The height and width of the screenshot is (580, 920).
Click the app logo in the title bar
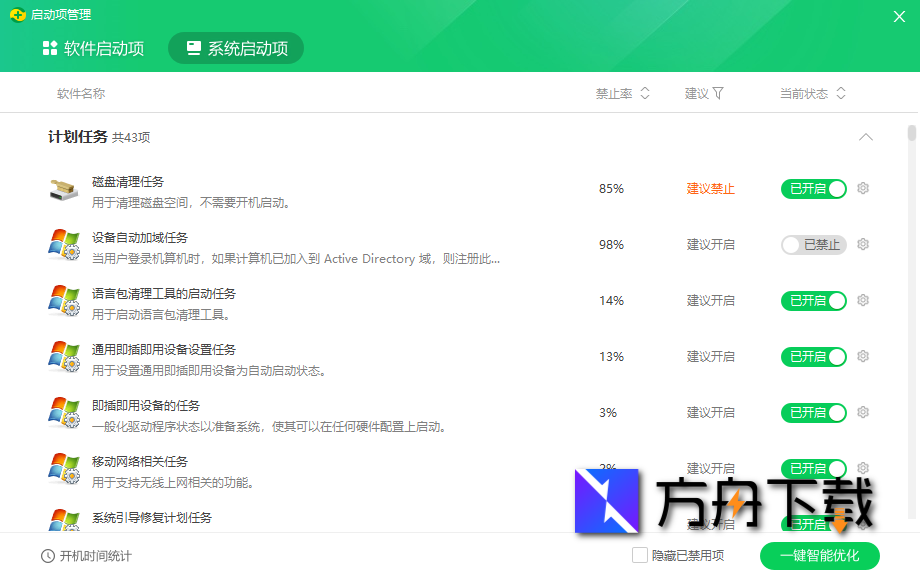coord(18,15)
